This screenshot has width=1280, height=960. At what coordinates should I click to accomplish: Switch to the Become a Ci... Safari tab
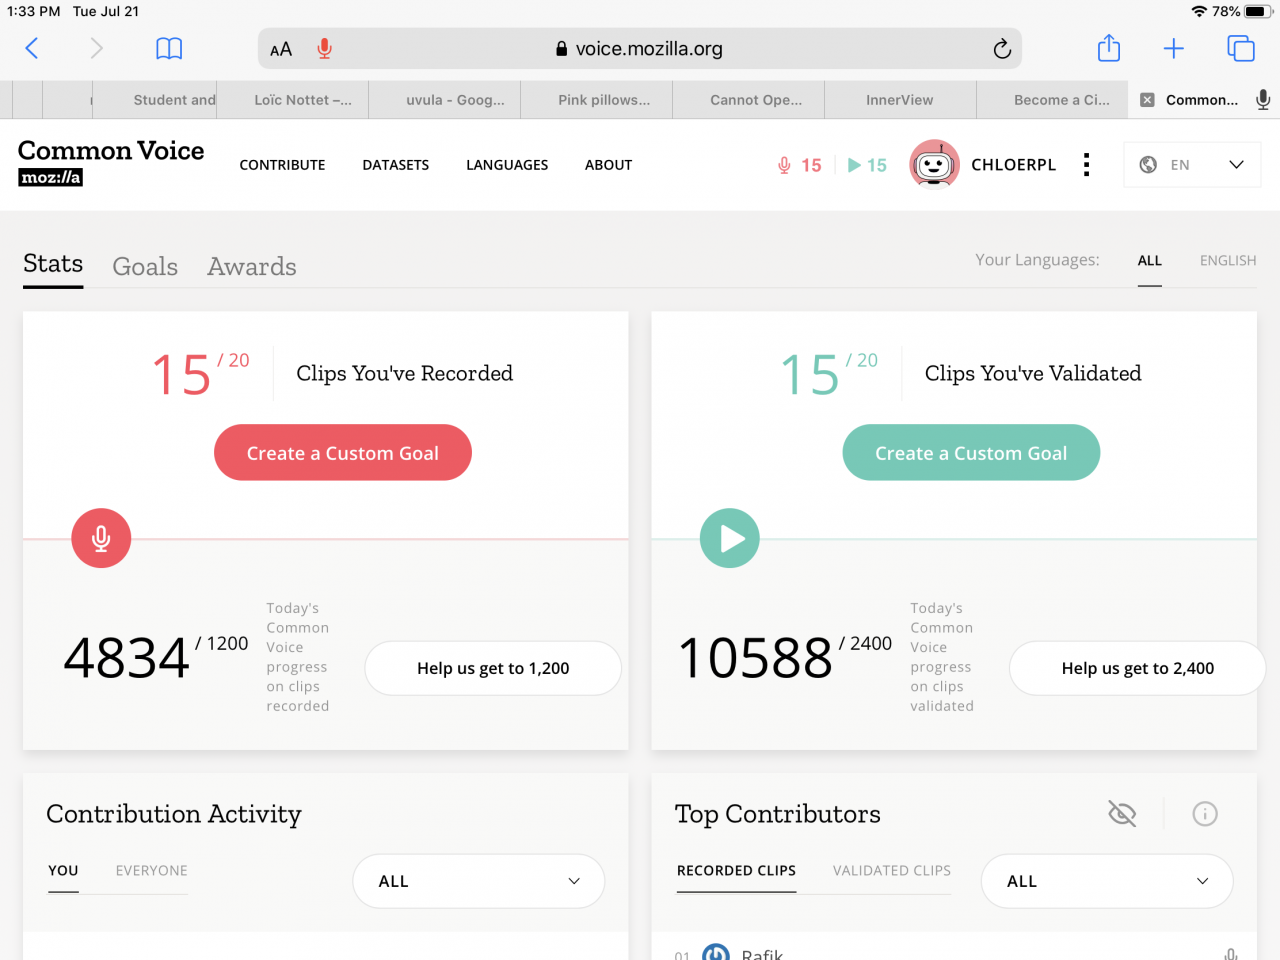(x=1052, y=100)
